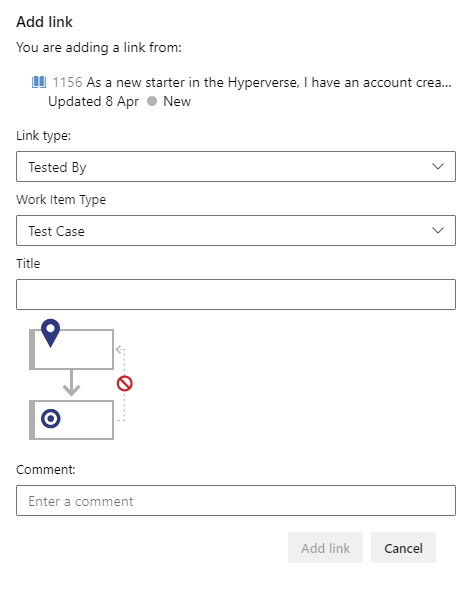This screenshot has width=472, height=605.
Task: Click the top box in link diagram
Action: [x=71, y=349]
